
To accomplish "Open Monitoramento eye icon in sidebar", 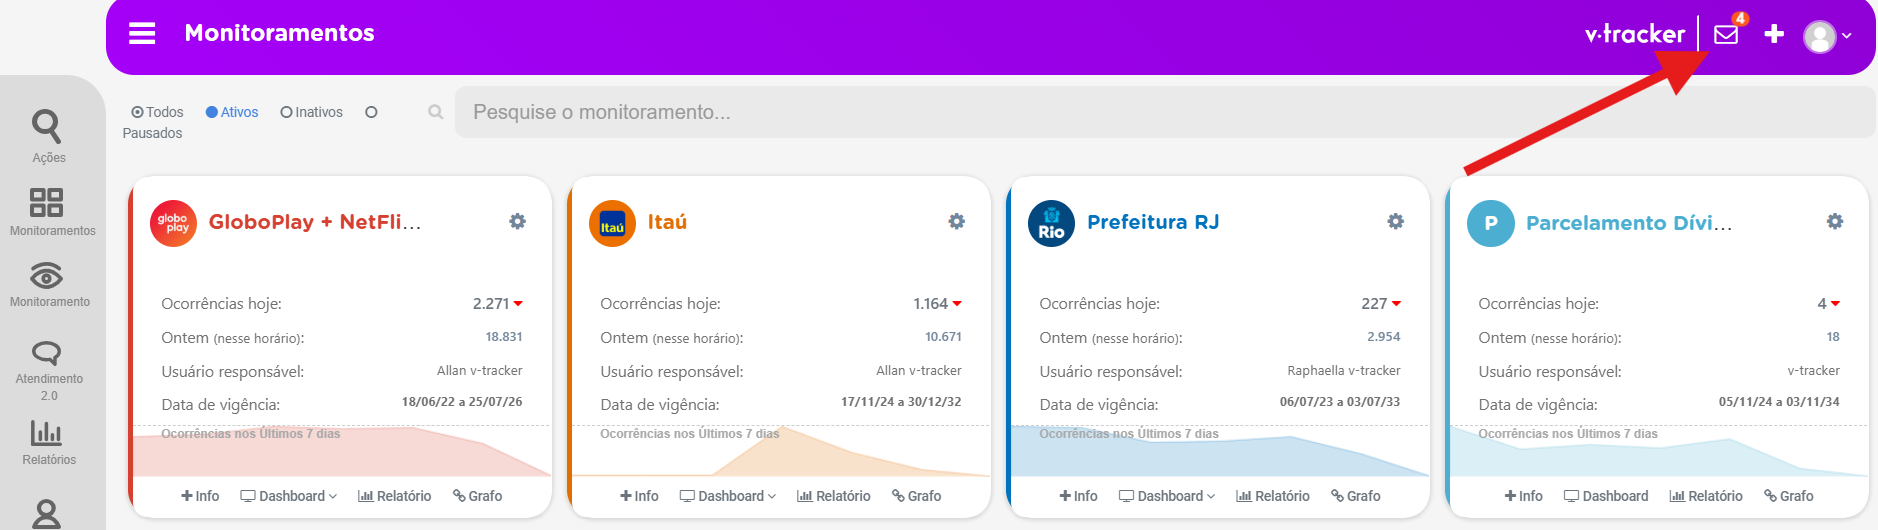I will tap(49, 284).
